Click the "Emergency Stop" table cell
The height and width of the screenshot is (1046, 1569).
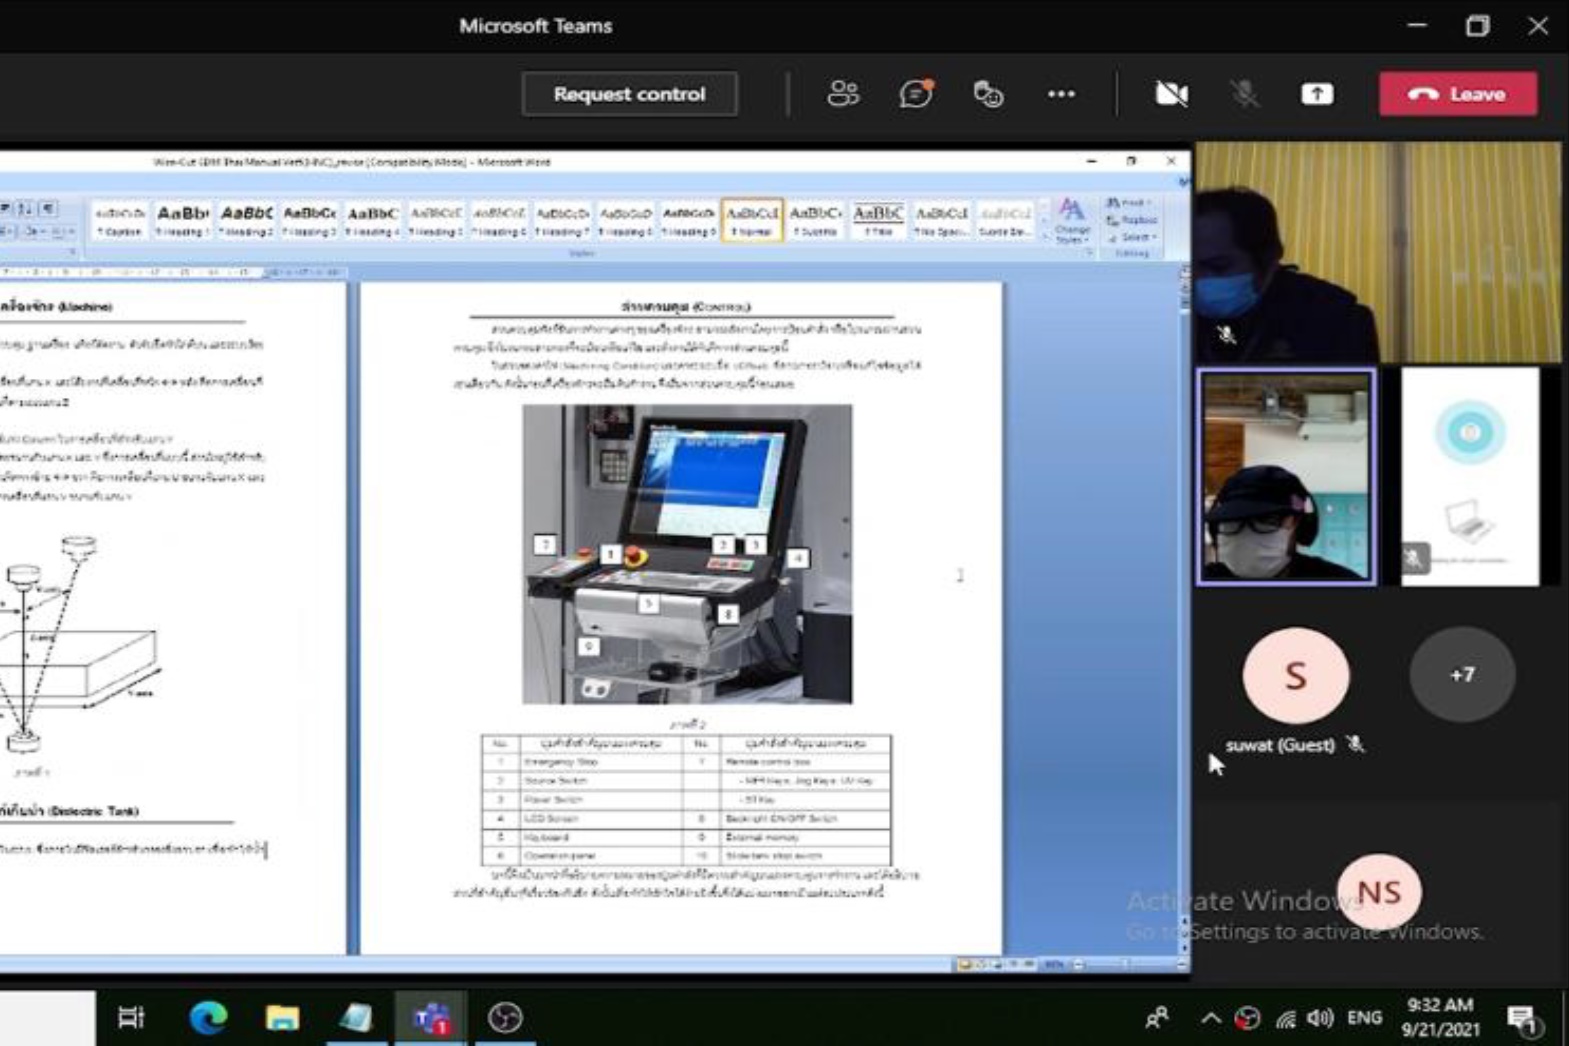(601, 762)
